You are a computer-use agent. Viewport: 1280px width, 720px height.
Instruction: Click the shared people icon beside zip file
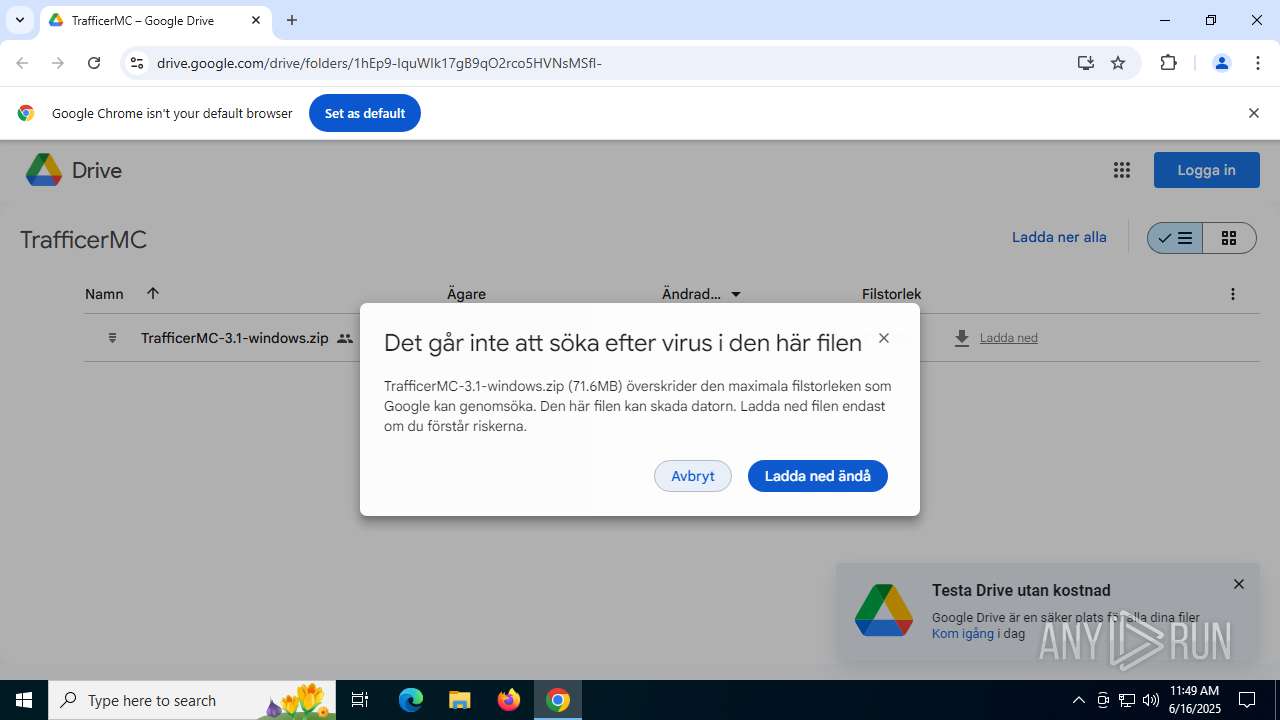[345, 338]
